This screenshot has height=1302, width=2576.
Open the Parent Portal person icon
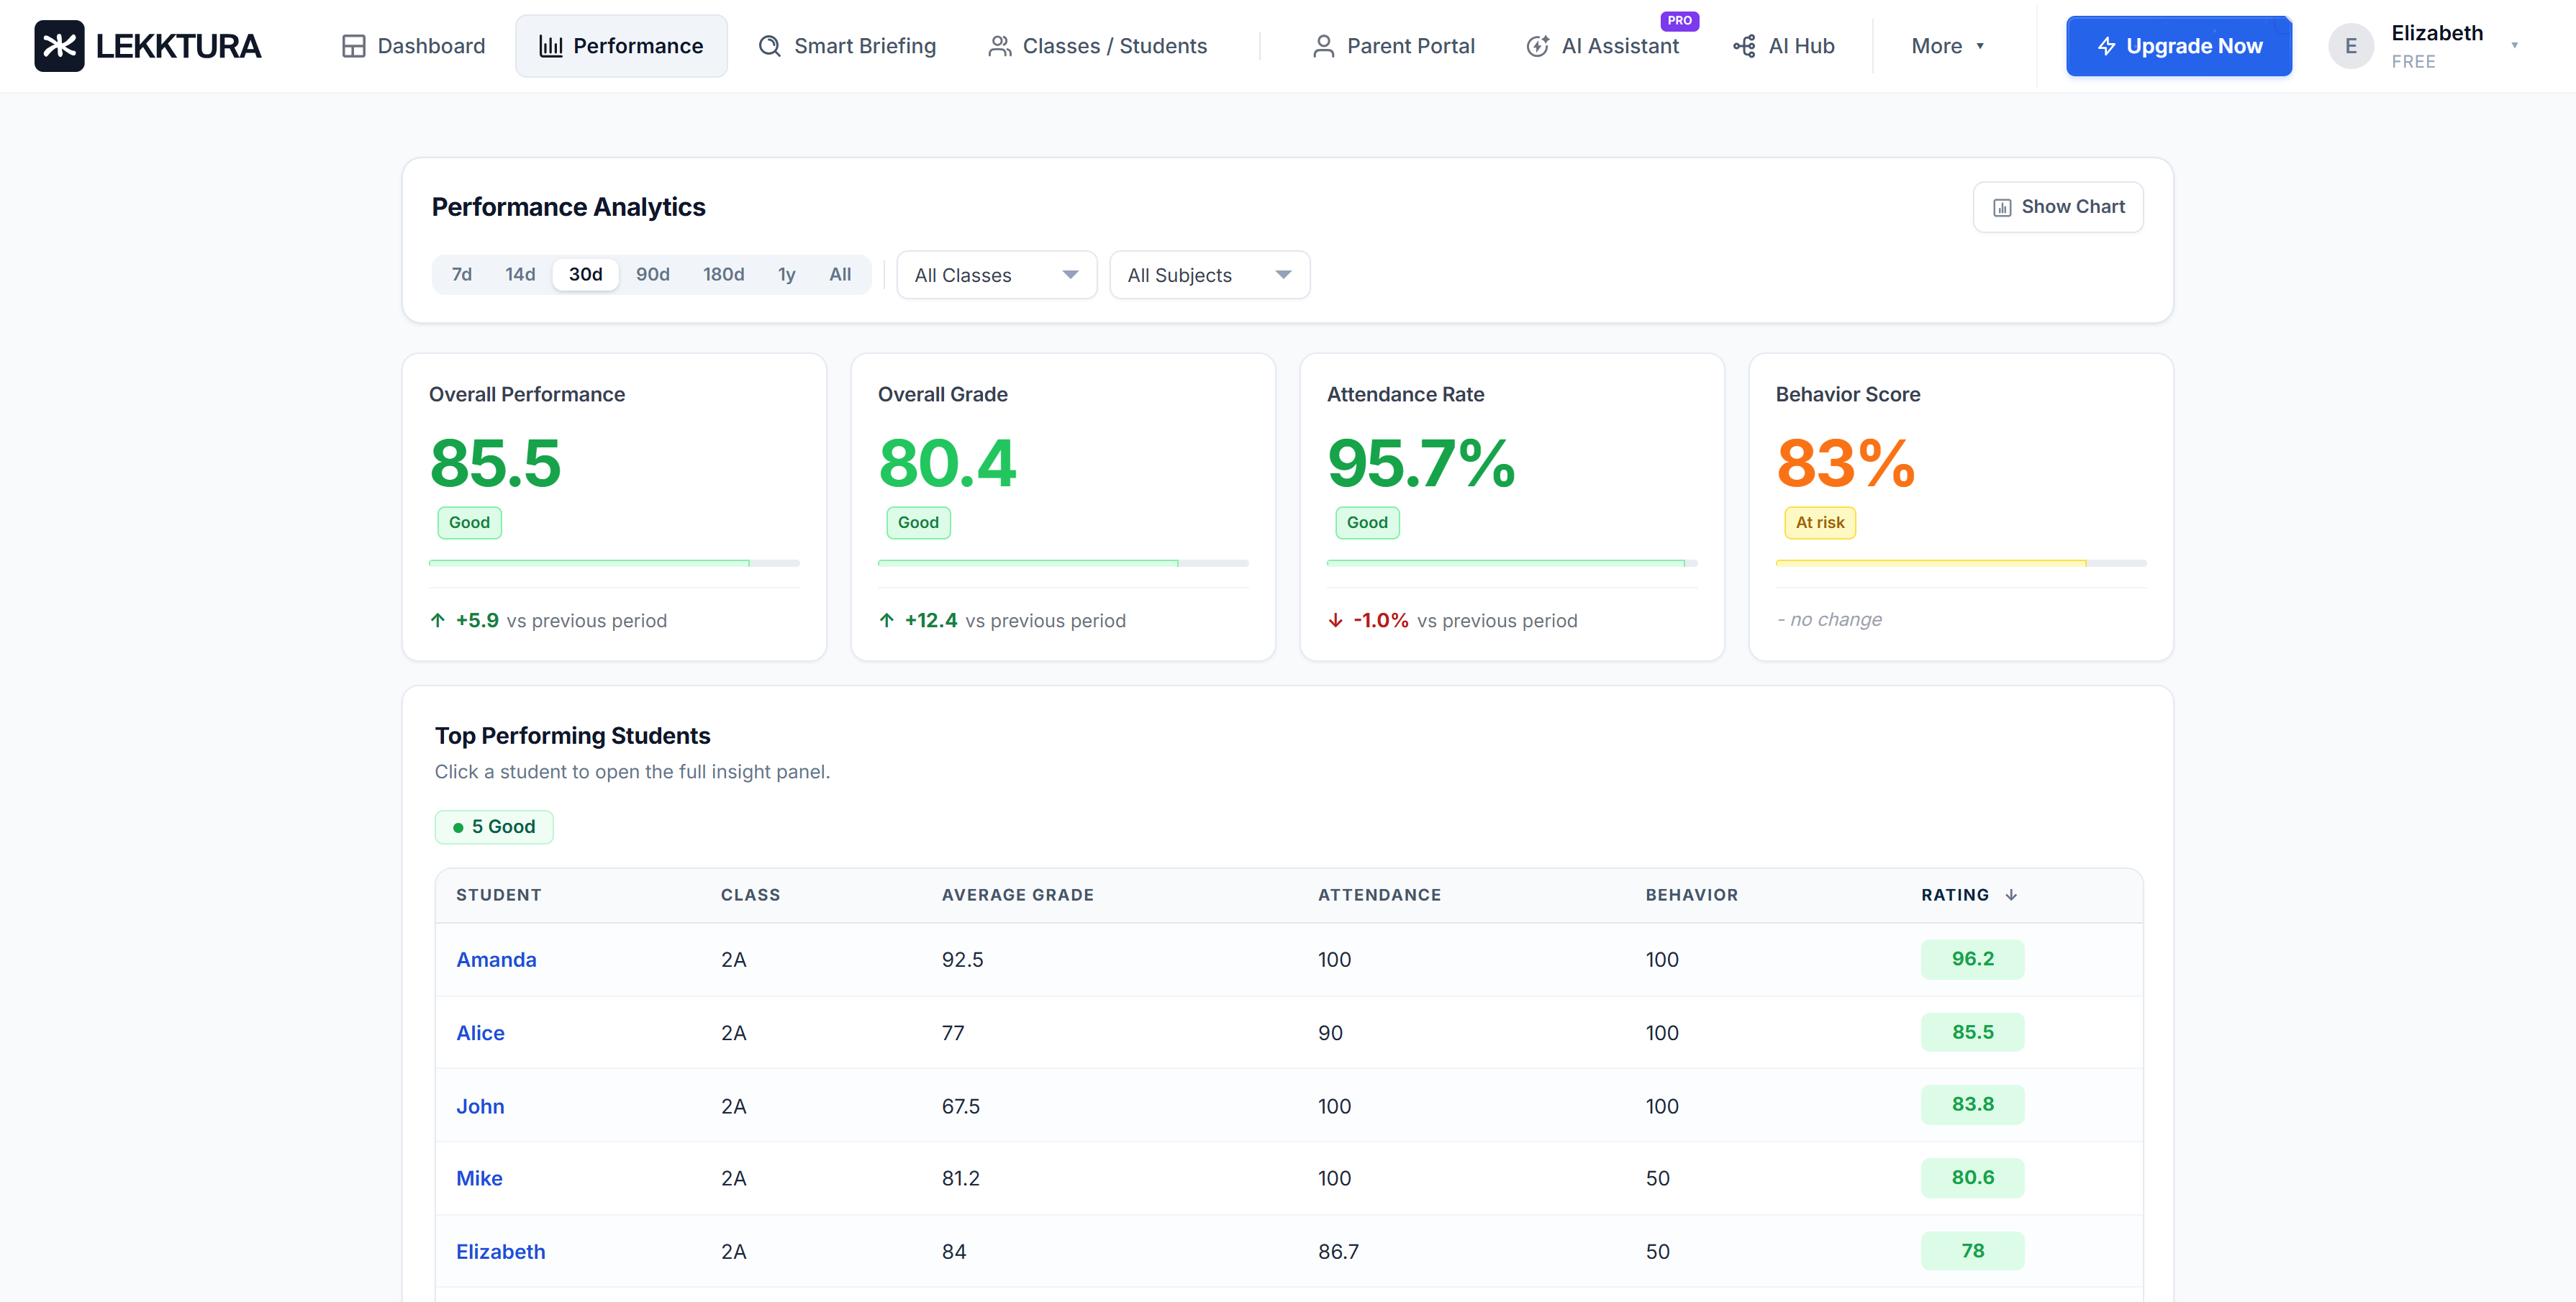tap(1323, 46)
